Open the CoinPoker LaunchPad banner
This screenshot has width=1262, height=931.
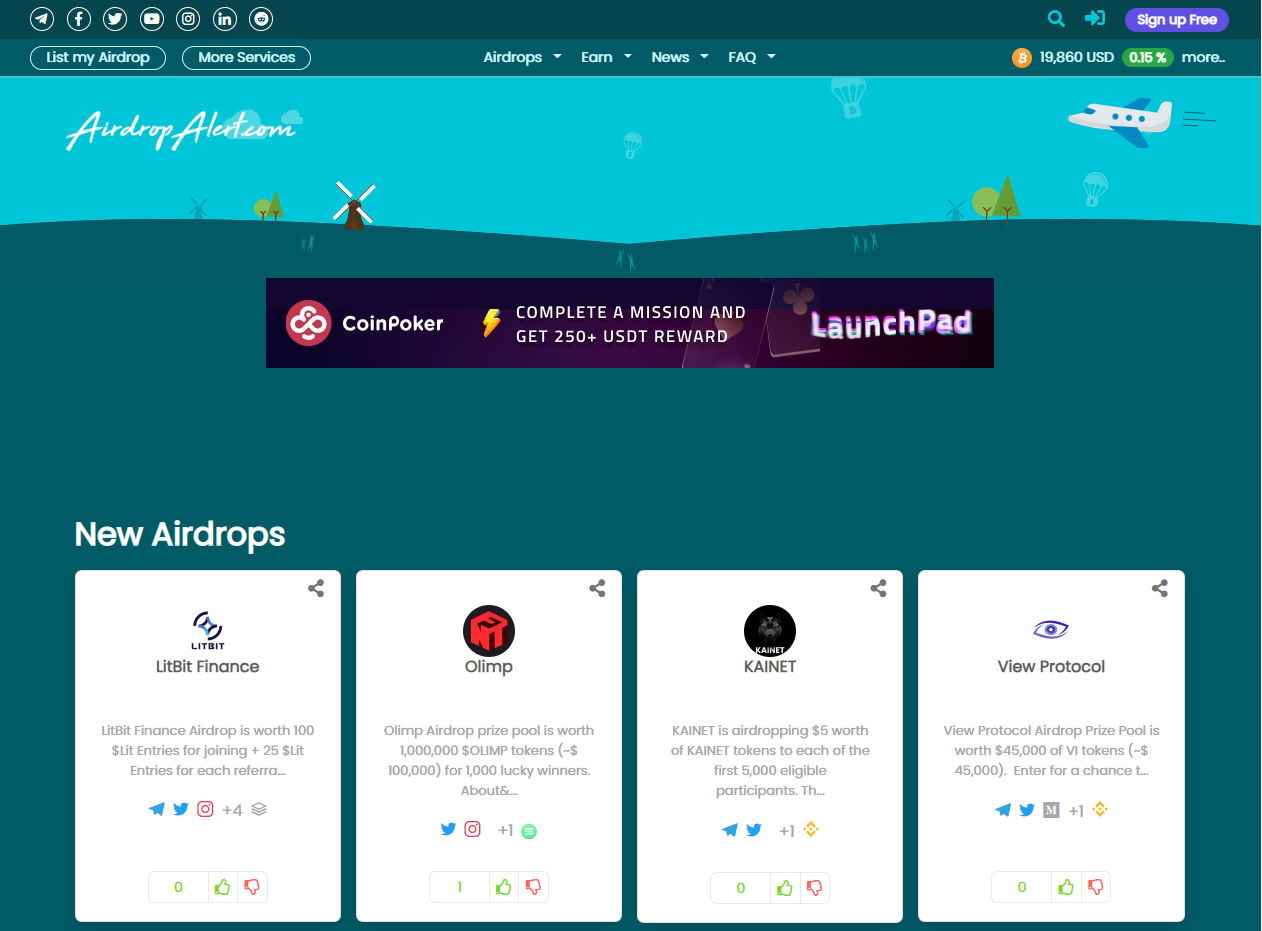point(629,322)
